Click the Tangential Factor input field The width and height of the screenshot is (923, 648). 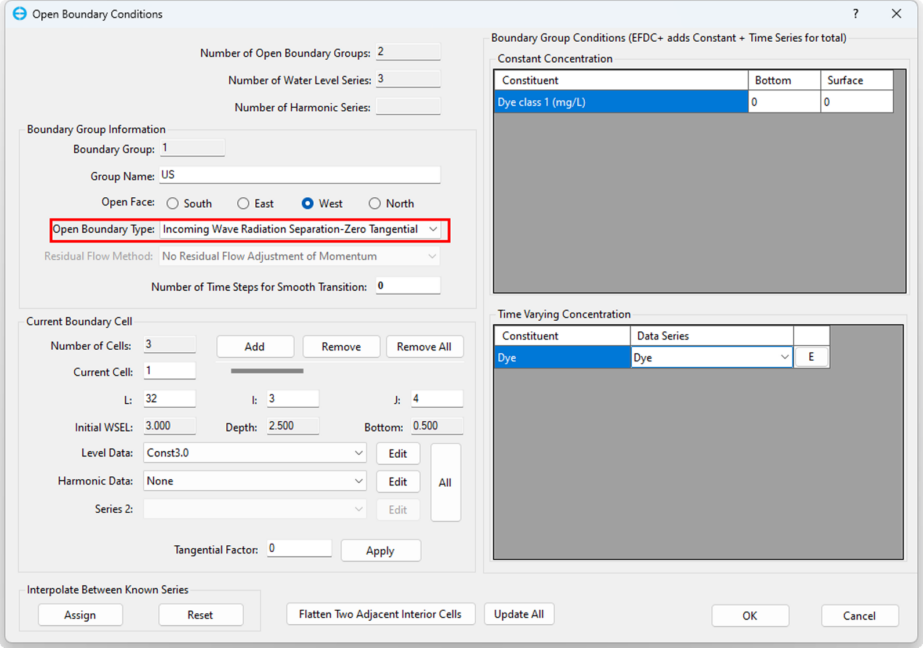(x=299, y=549)
